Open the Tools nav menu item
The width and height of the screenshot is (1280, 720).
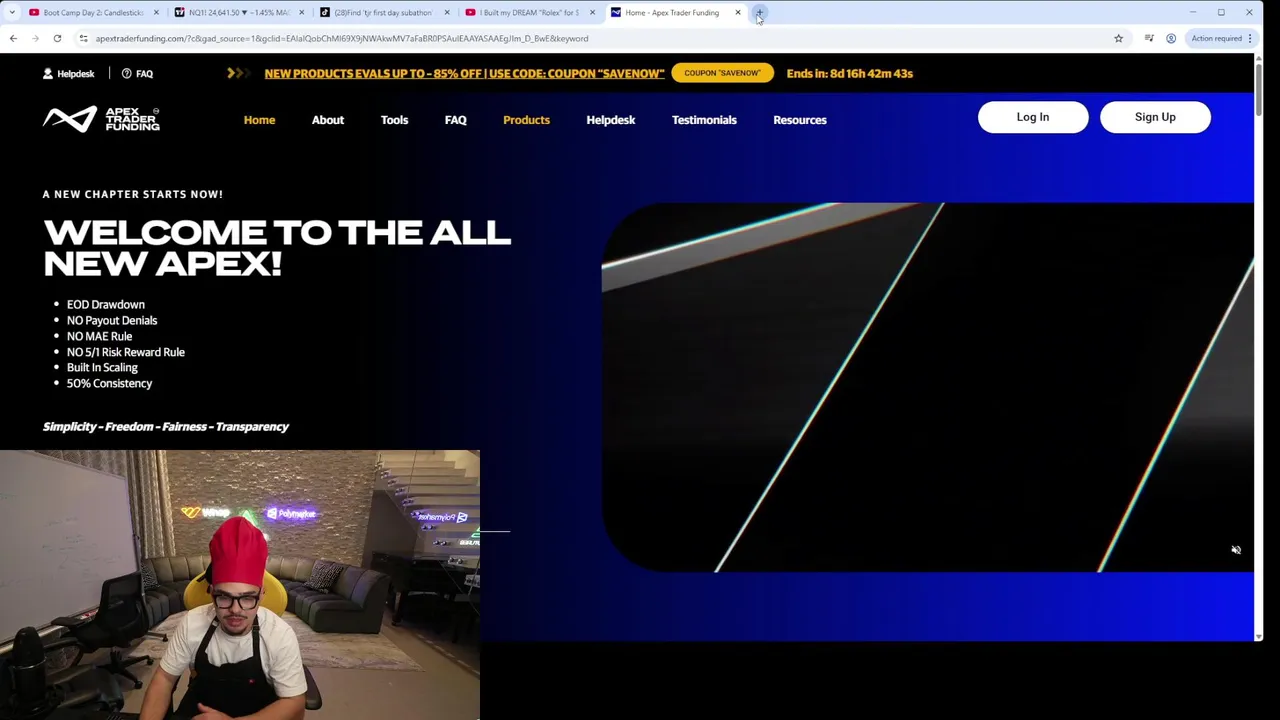tap(394, 120)
